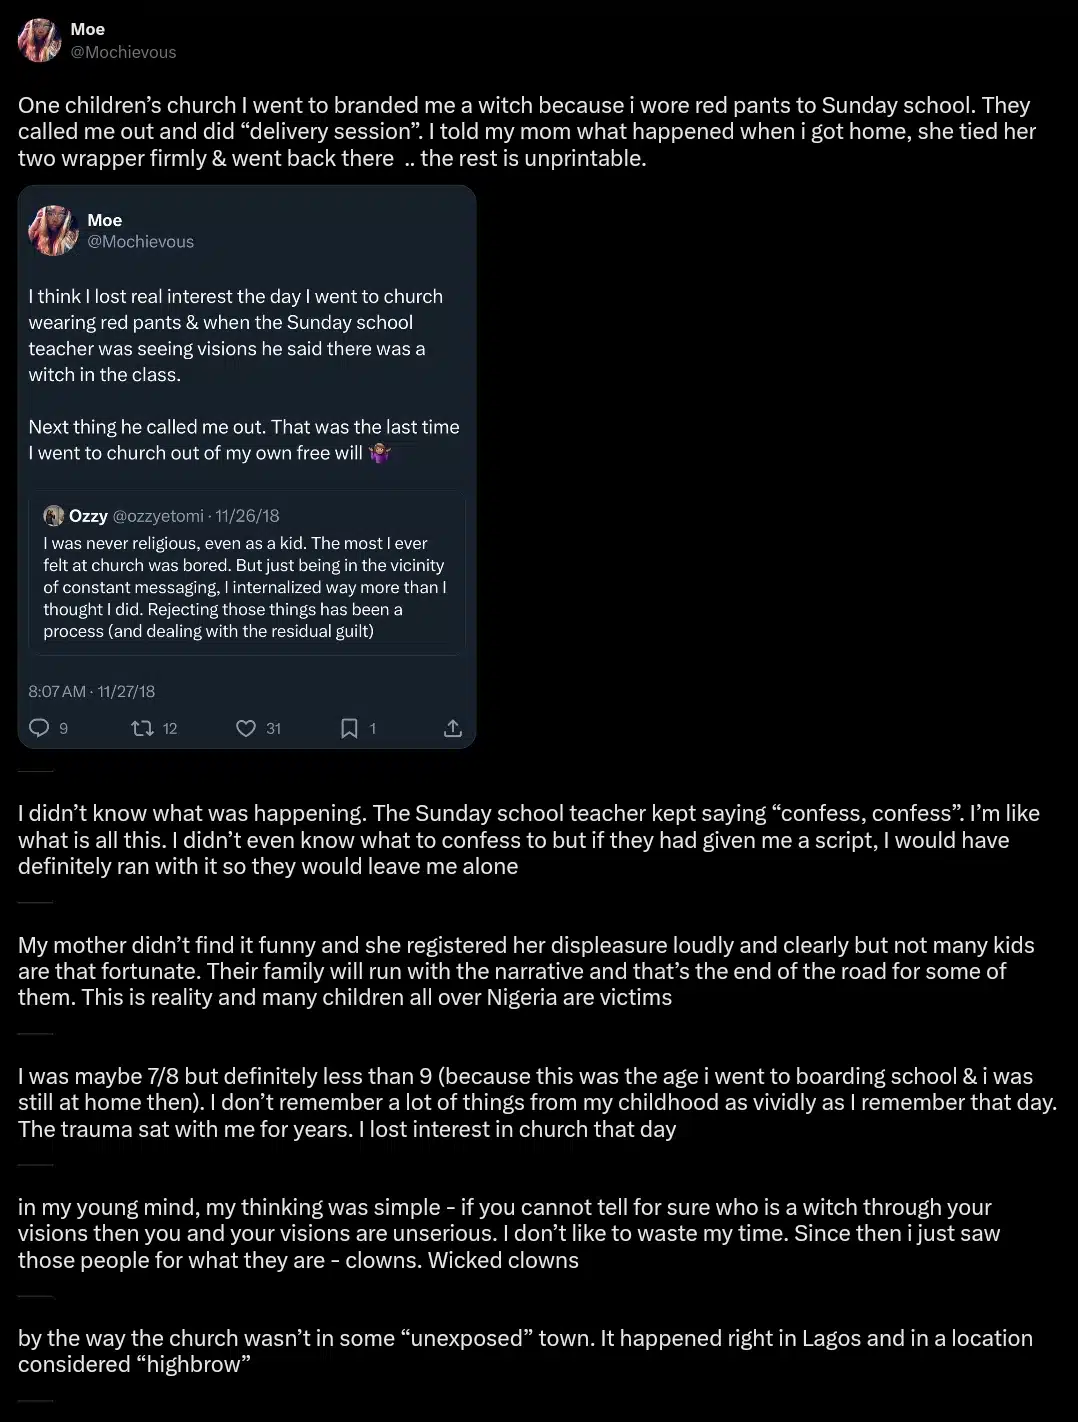Click the reply speech-bubble icon

pyautogui.click(x=39, y=728)
